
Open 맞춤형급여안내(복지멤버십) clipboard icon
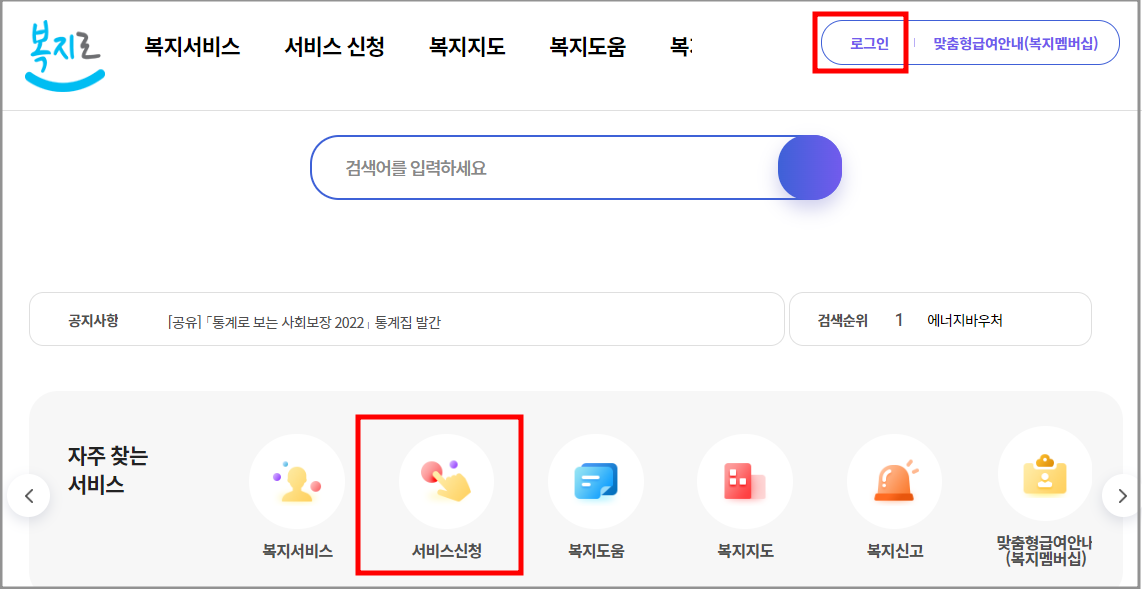[1045, 480]
